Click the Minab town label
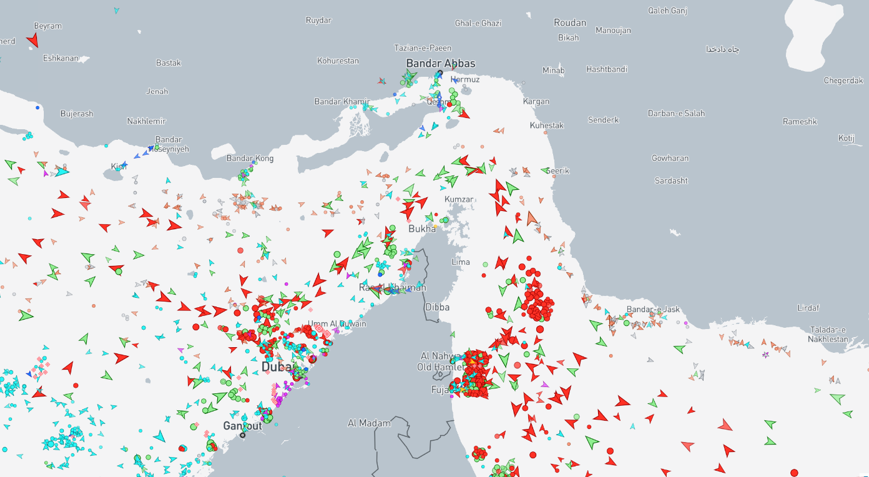 click(553, 70)
